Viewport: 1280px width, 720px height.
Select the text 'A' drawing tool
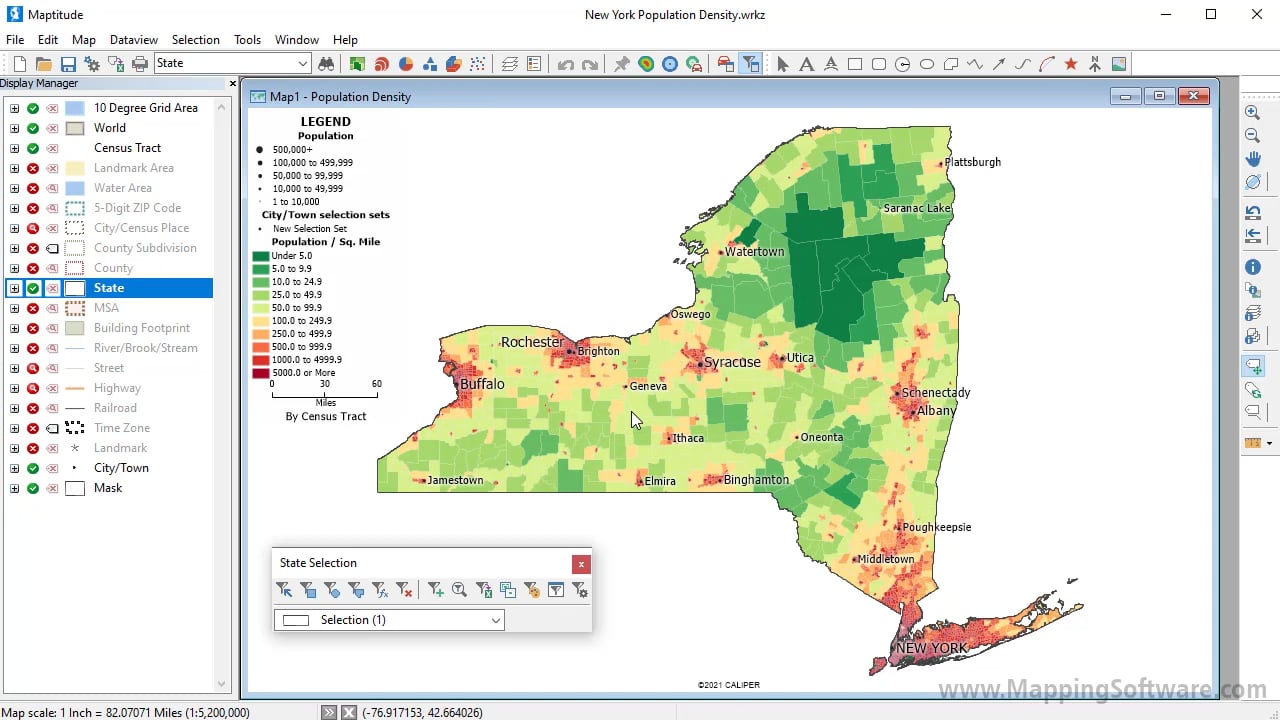point(807,64)
